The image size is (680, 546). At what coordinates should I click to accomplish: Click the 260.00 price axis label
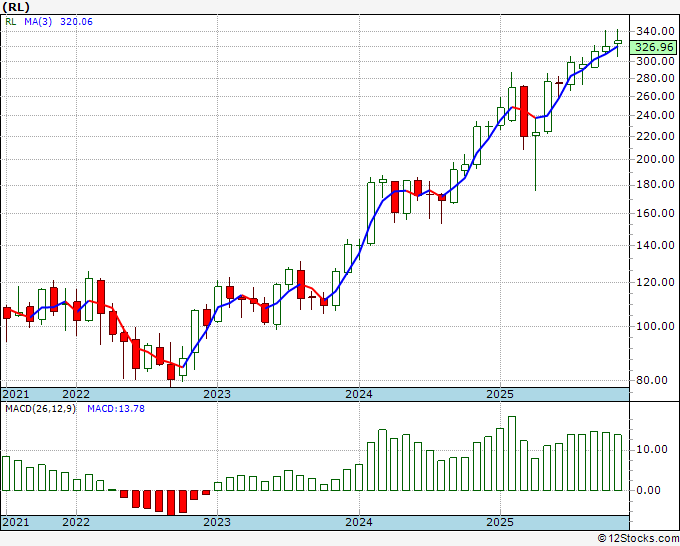(x=655, y=96)
